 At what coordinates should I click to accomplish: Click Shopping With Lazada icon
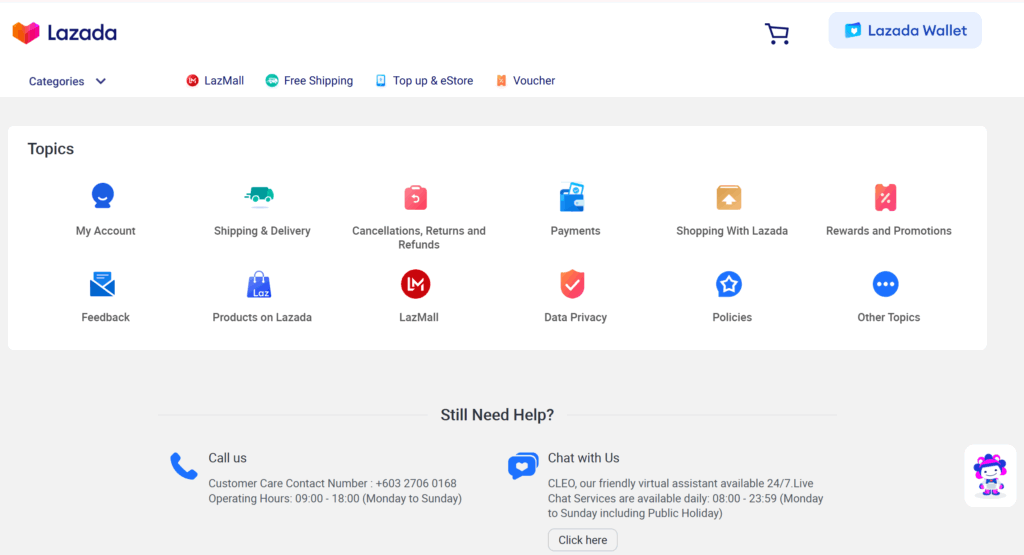coord(729,197)
